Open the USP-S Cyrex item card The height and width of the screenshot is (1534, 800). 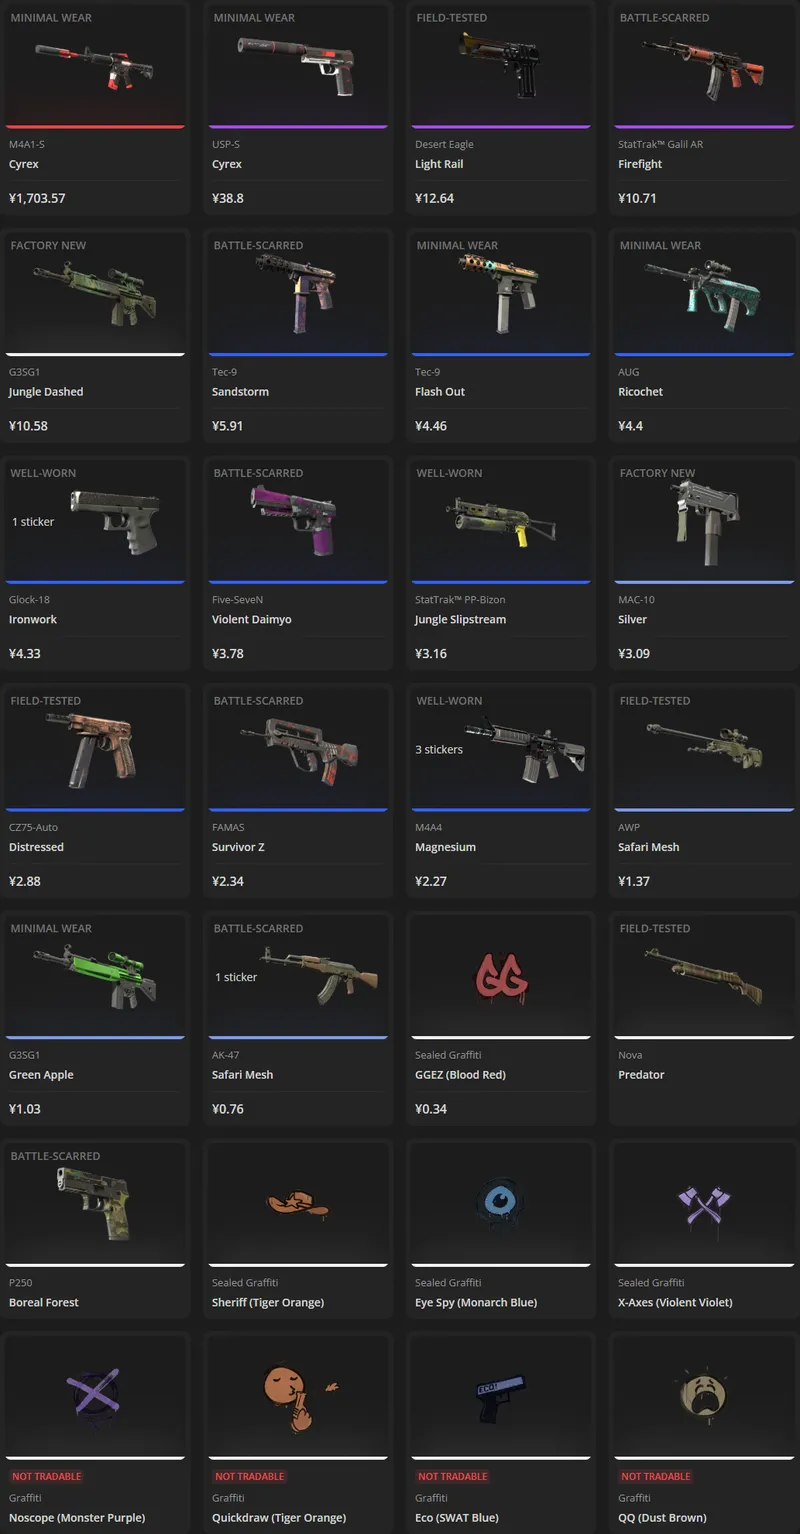click(x=299, y=108)
